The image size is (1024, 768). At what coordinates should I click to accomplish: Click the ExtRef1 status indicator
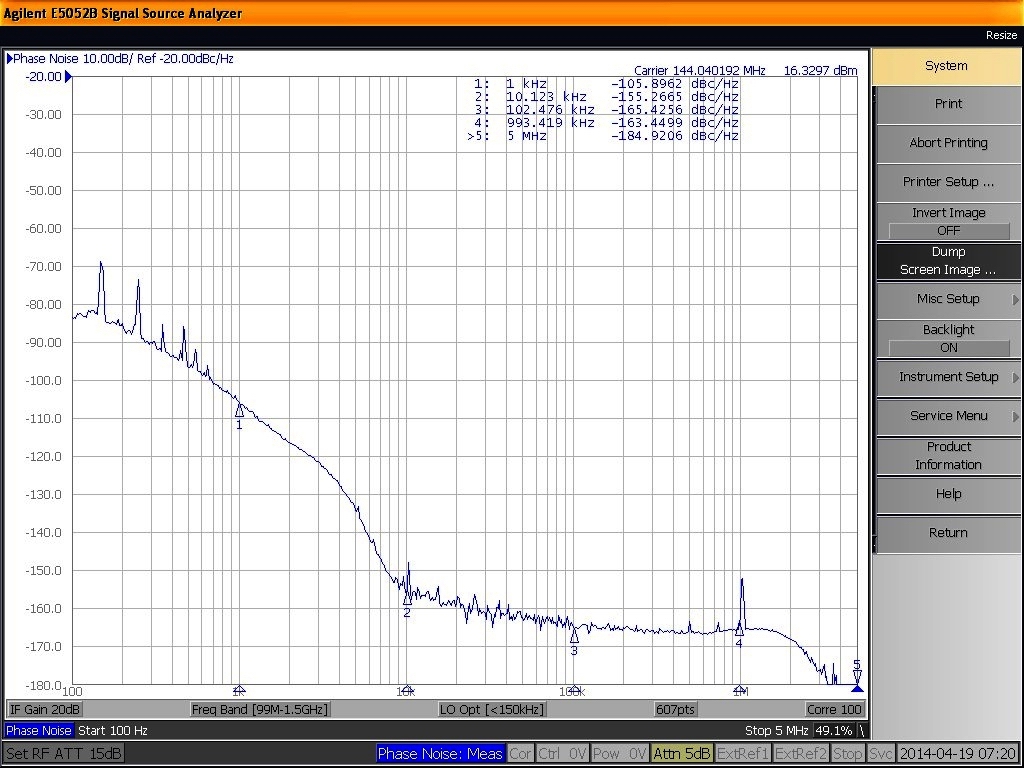point(743,754)
